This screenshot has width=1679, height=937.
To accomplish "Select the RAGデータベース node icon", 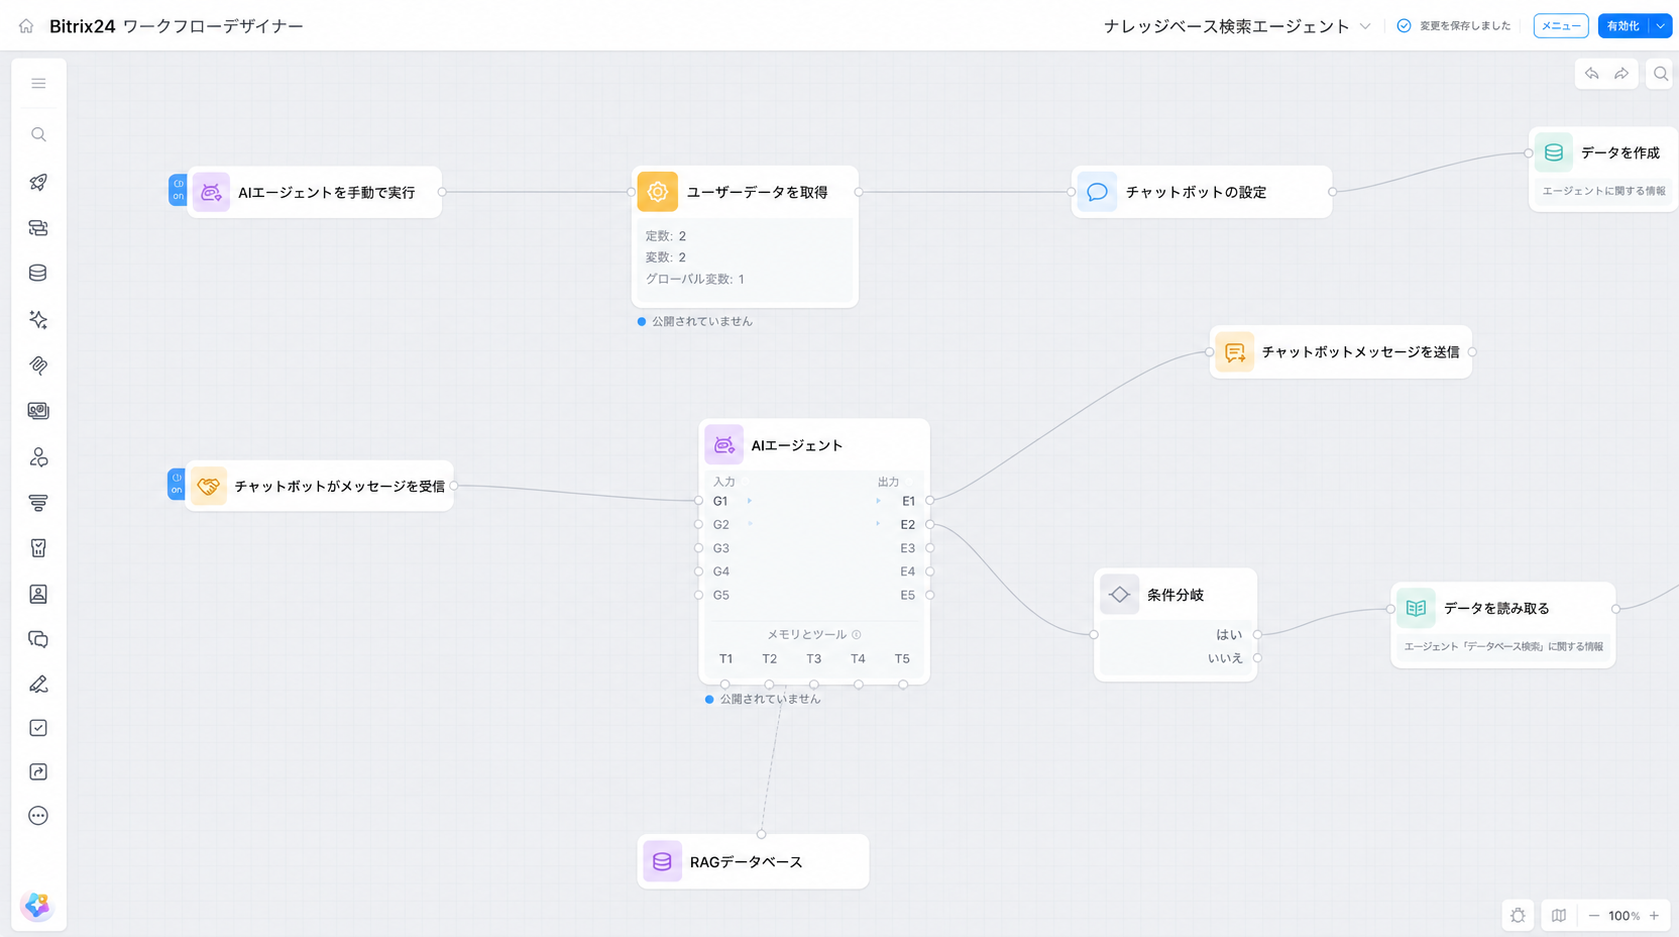I will pos(662,861).
